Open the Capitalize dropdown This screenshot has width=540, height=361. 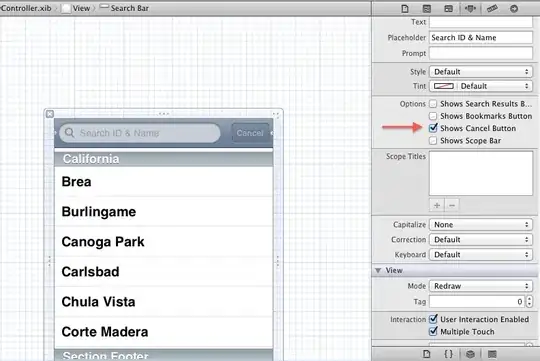[481, 225]
